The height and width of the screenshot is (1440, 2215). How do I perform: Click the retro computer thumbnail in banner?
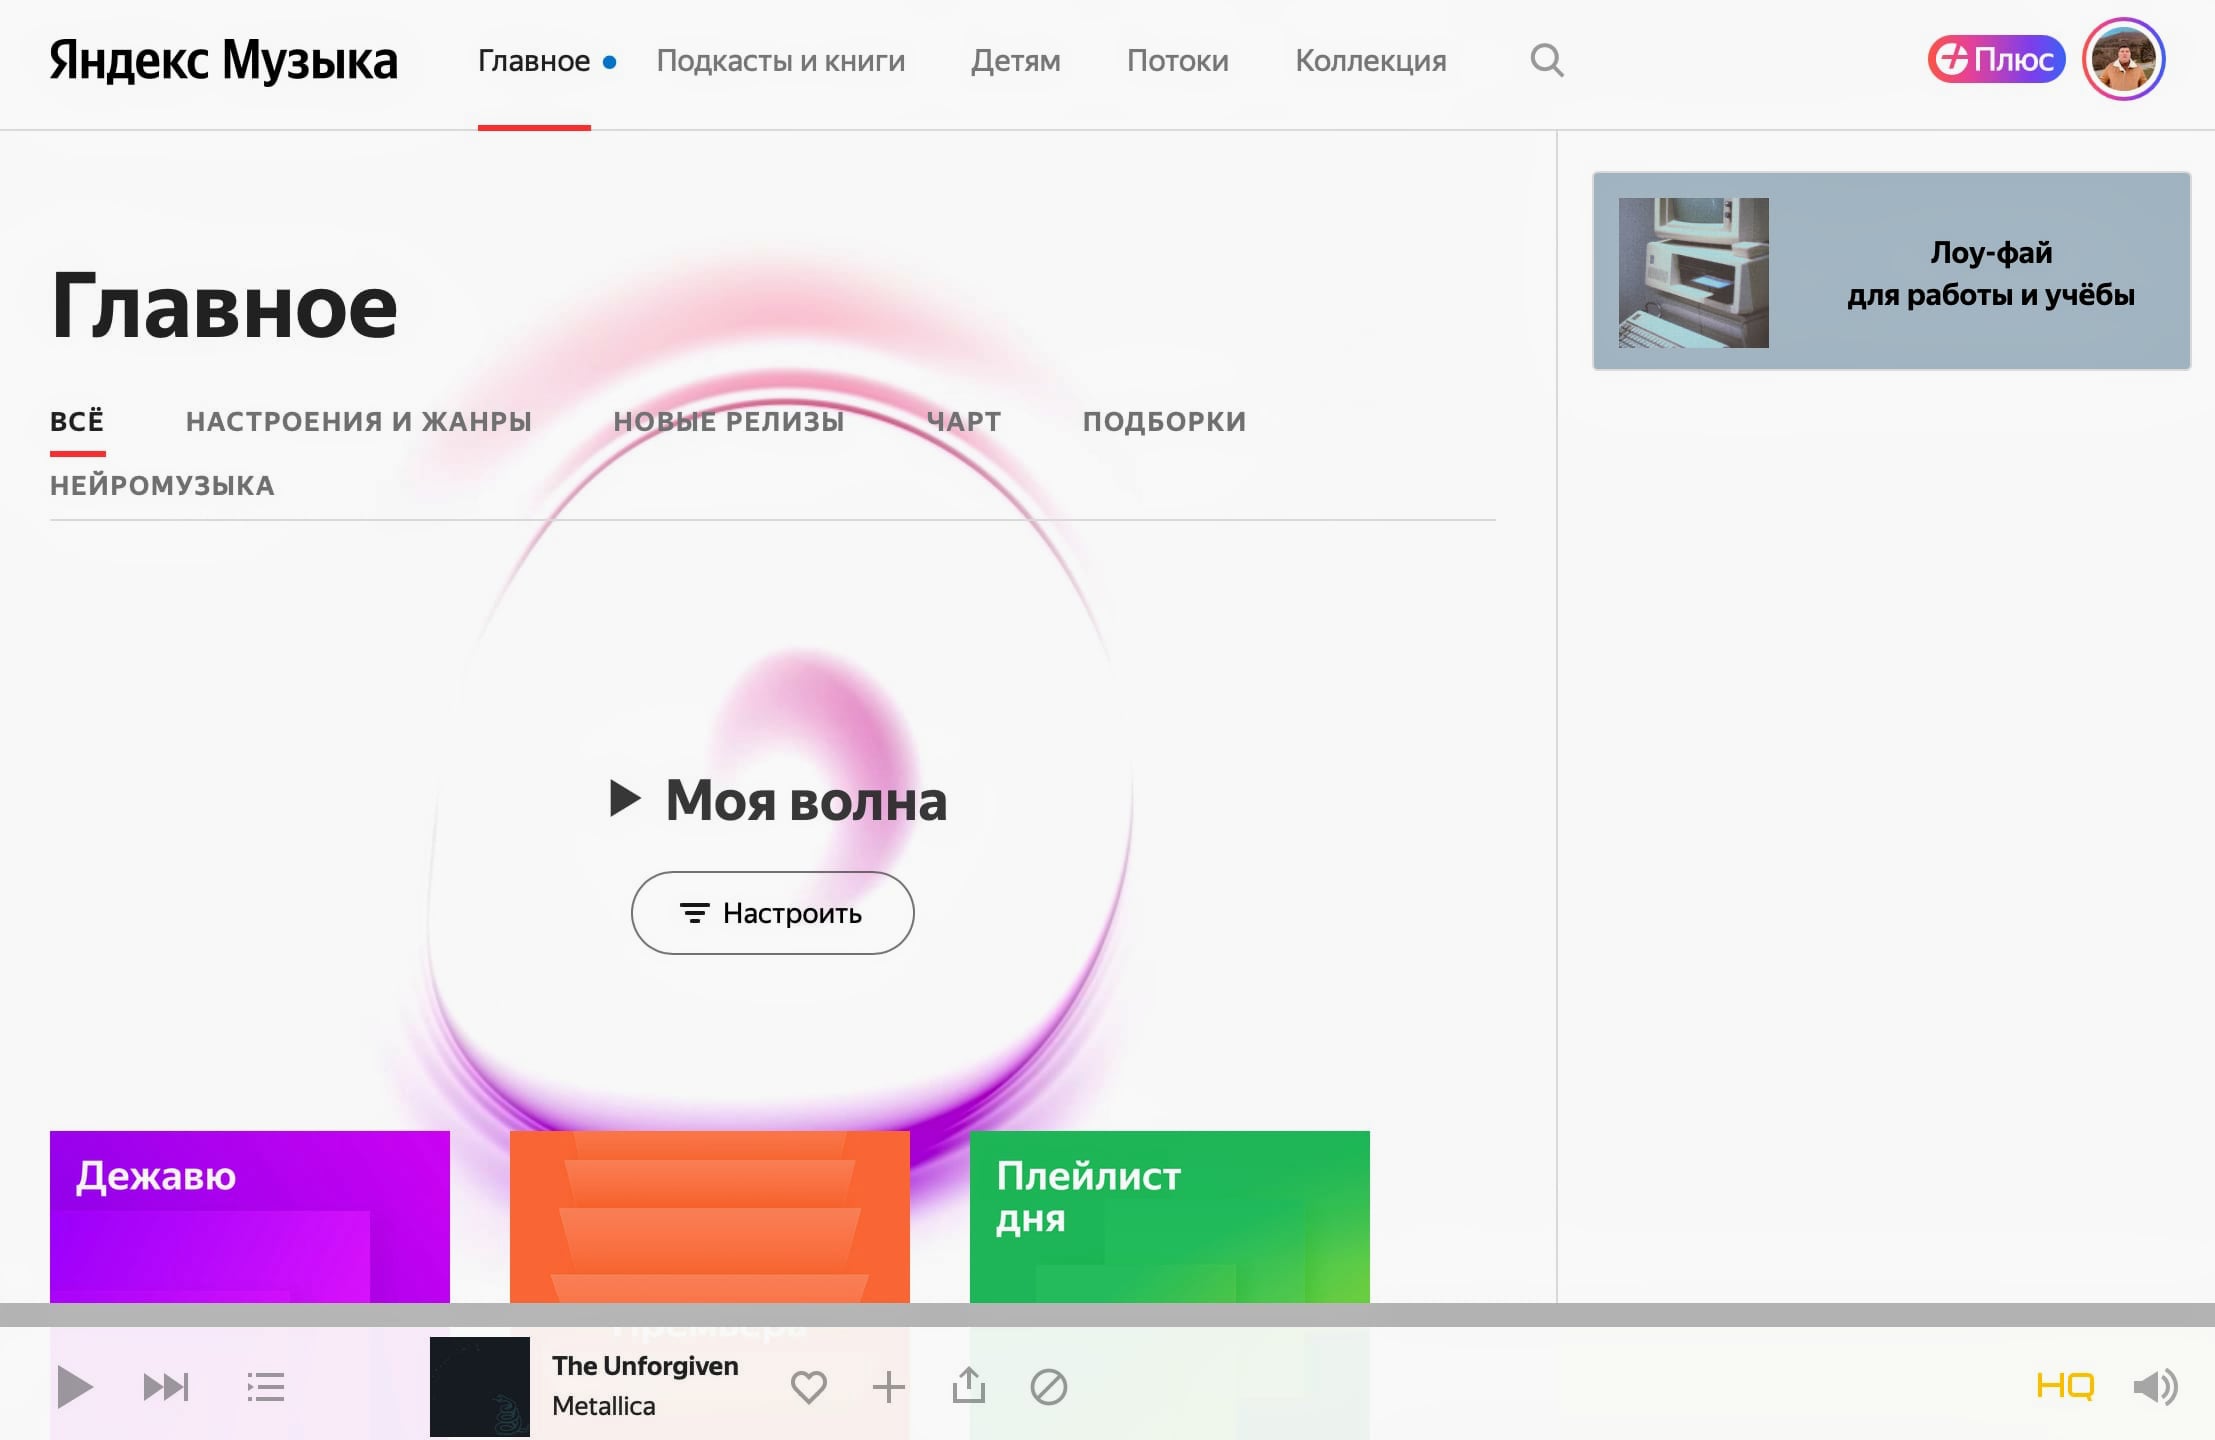[1693, 273]
